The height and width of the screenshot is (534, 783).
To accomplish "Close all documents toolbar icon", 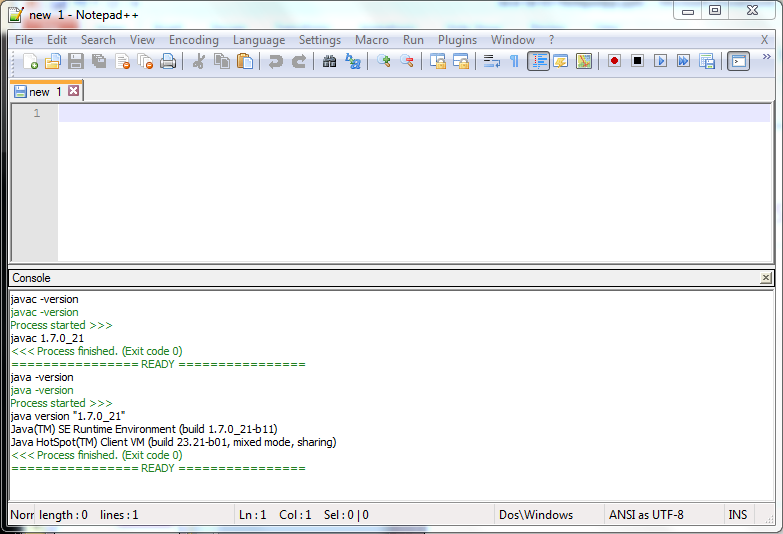I will pos(145,61).
